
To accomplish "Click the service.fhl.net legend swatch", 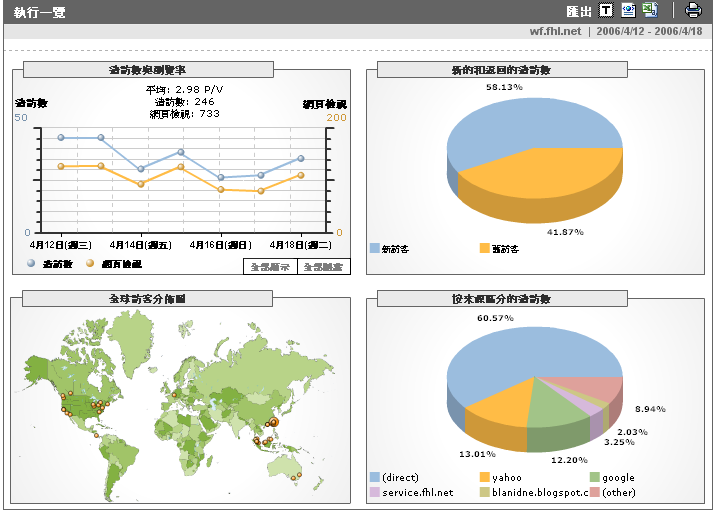I will [x=375, y=492].
